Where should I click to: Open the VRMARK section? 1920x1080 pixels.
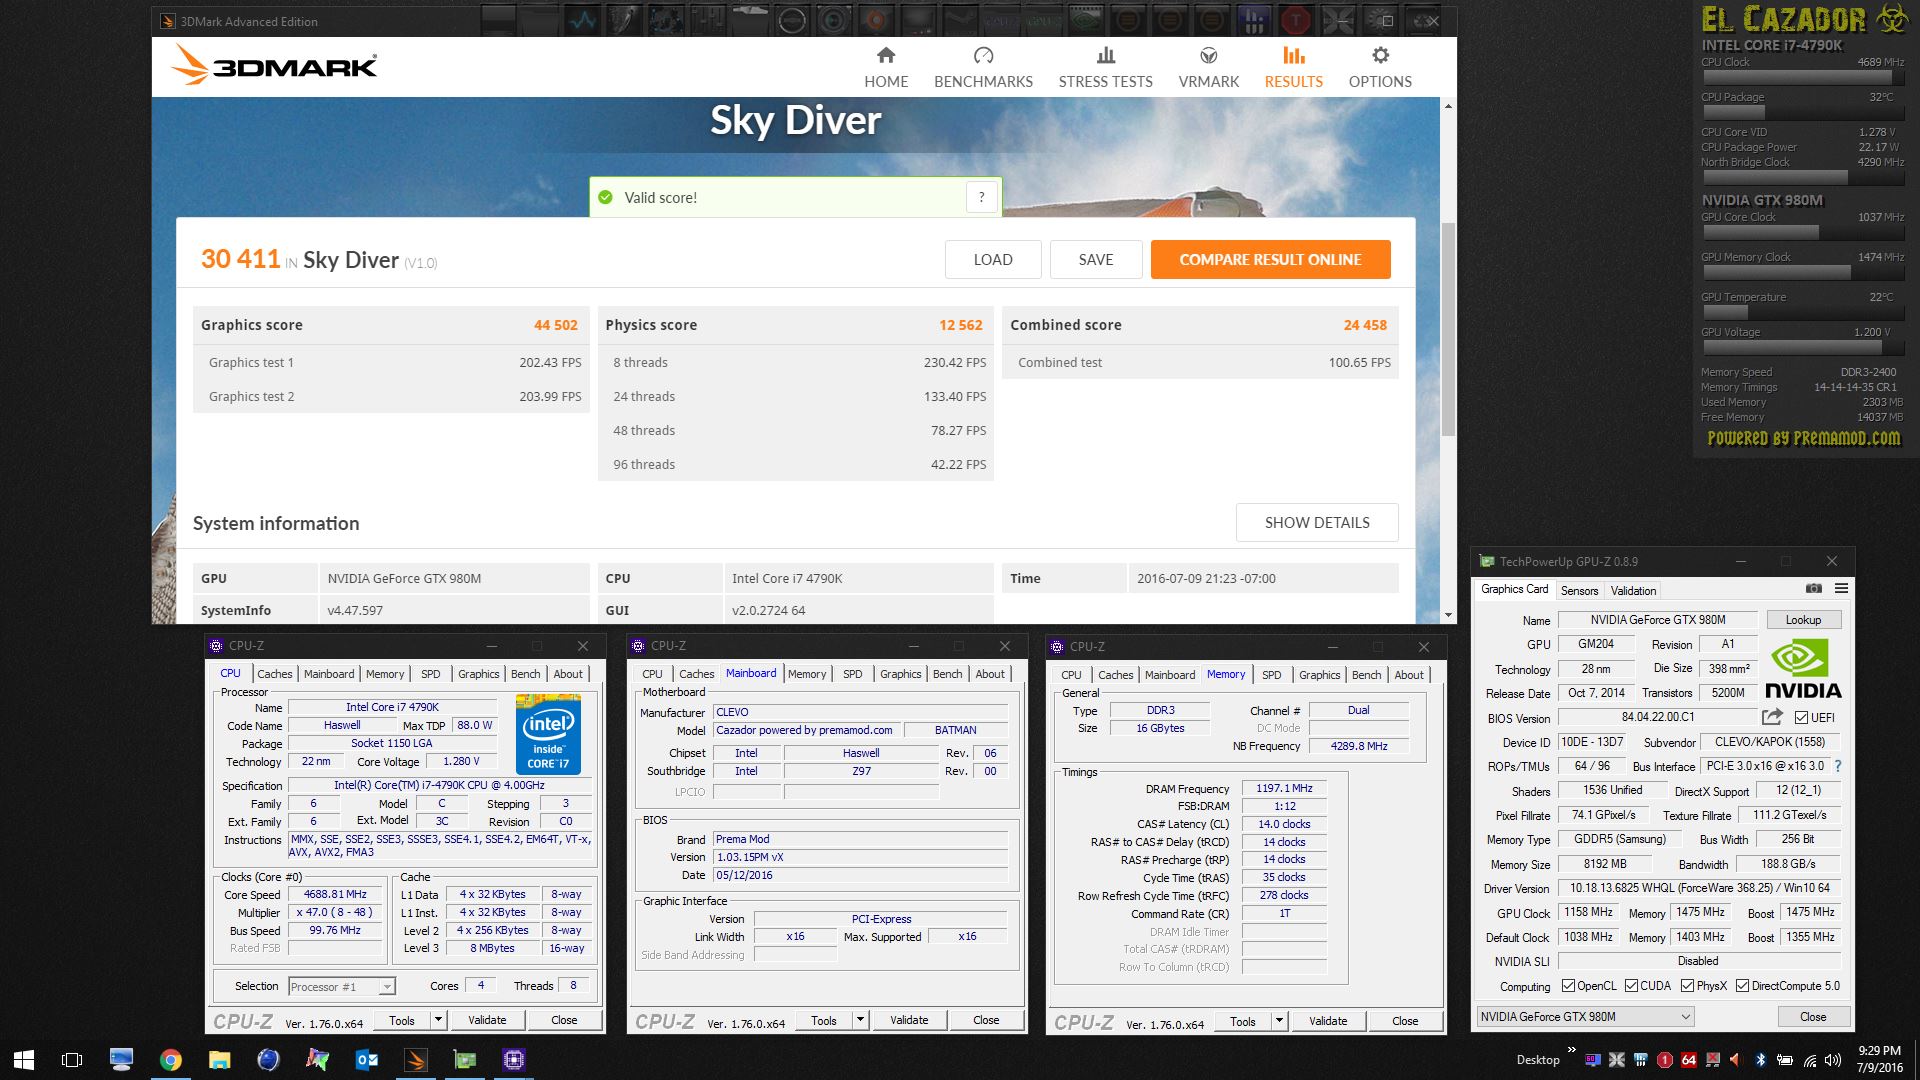[x=1208, y=68]
